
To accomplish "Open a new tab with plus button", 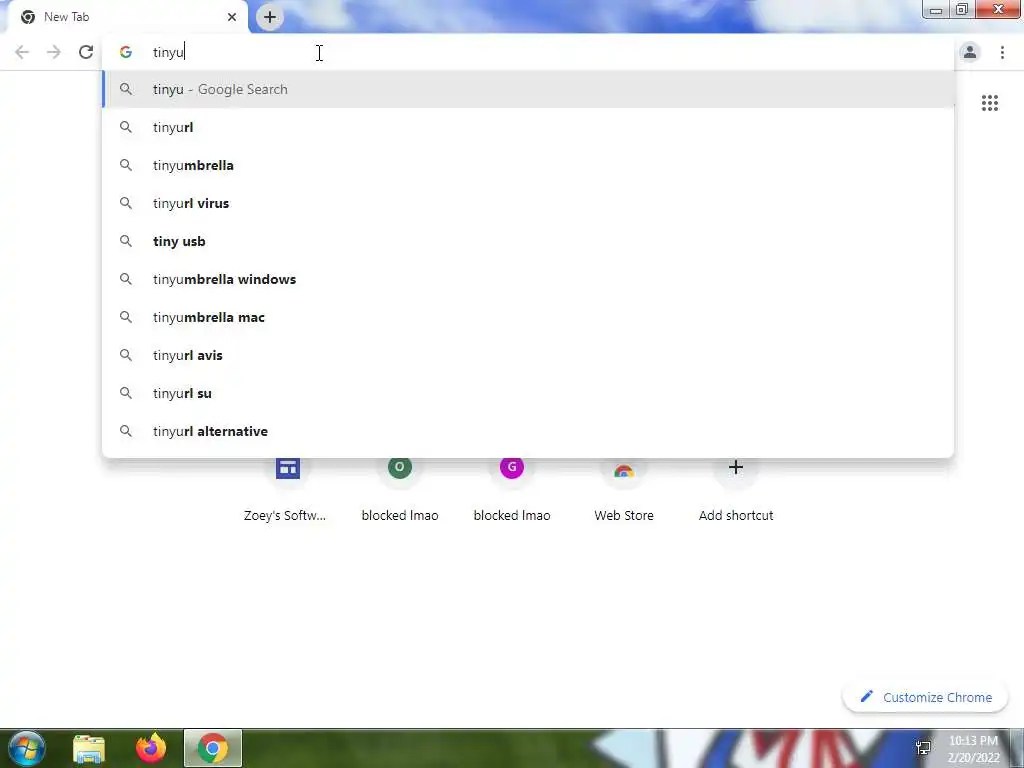I will pyautogui.click(x=270, y=17).
